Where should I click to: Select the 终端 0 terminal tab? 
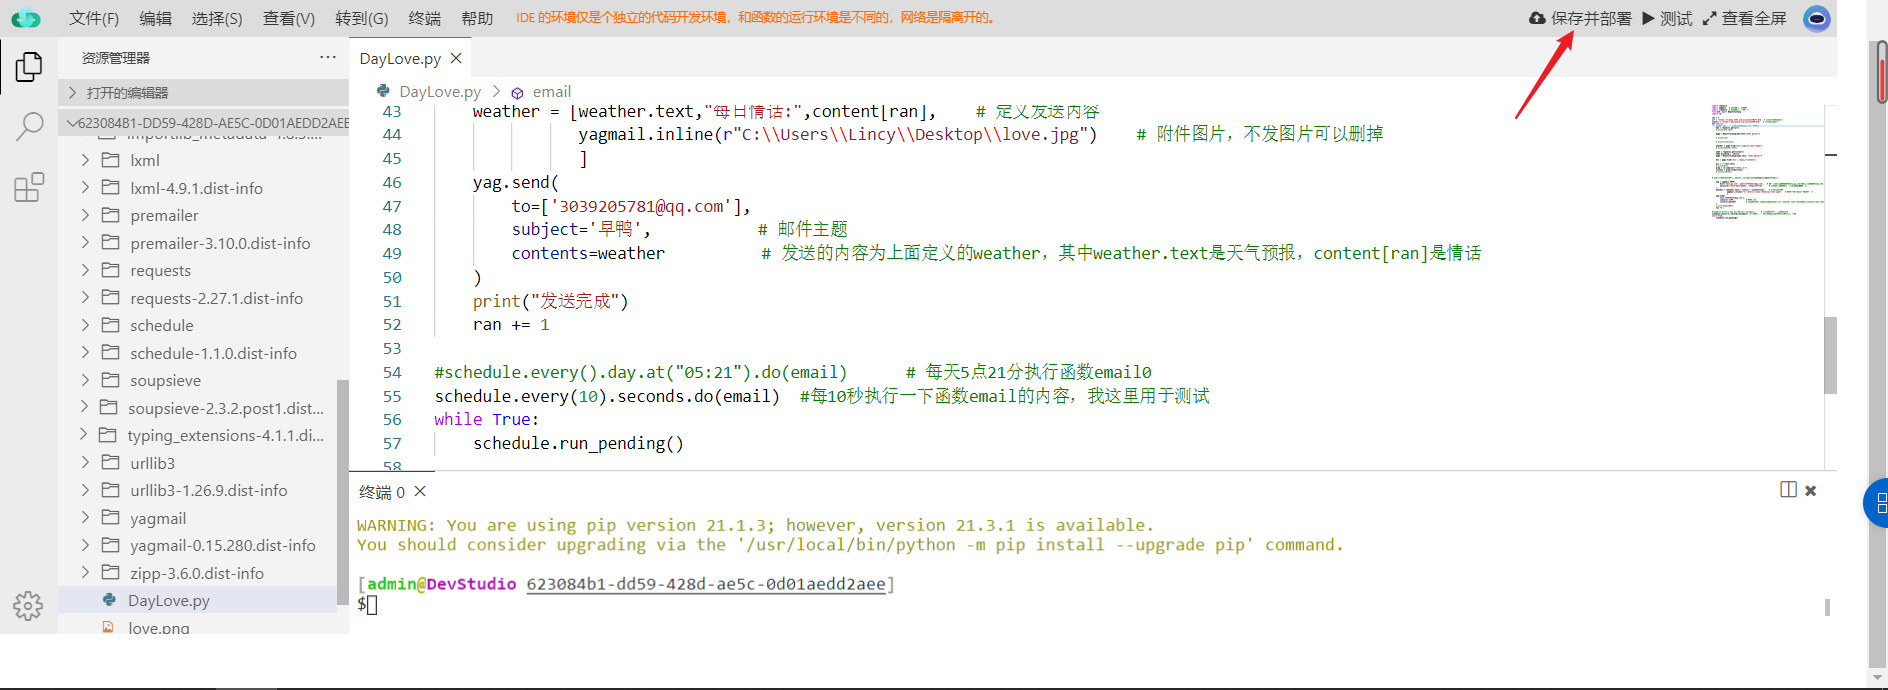tap(382, 492)
